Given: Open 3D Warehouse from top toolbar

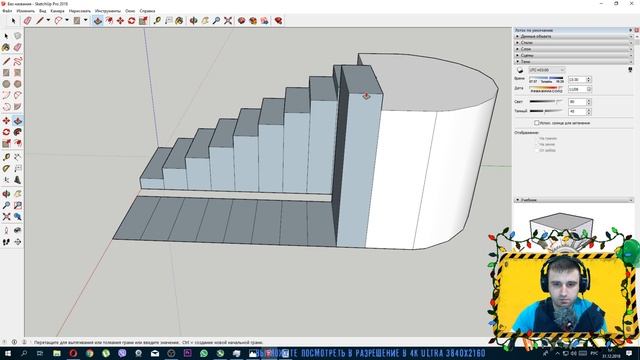Looking at the screenshot, I should coord(242,20).
